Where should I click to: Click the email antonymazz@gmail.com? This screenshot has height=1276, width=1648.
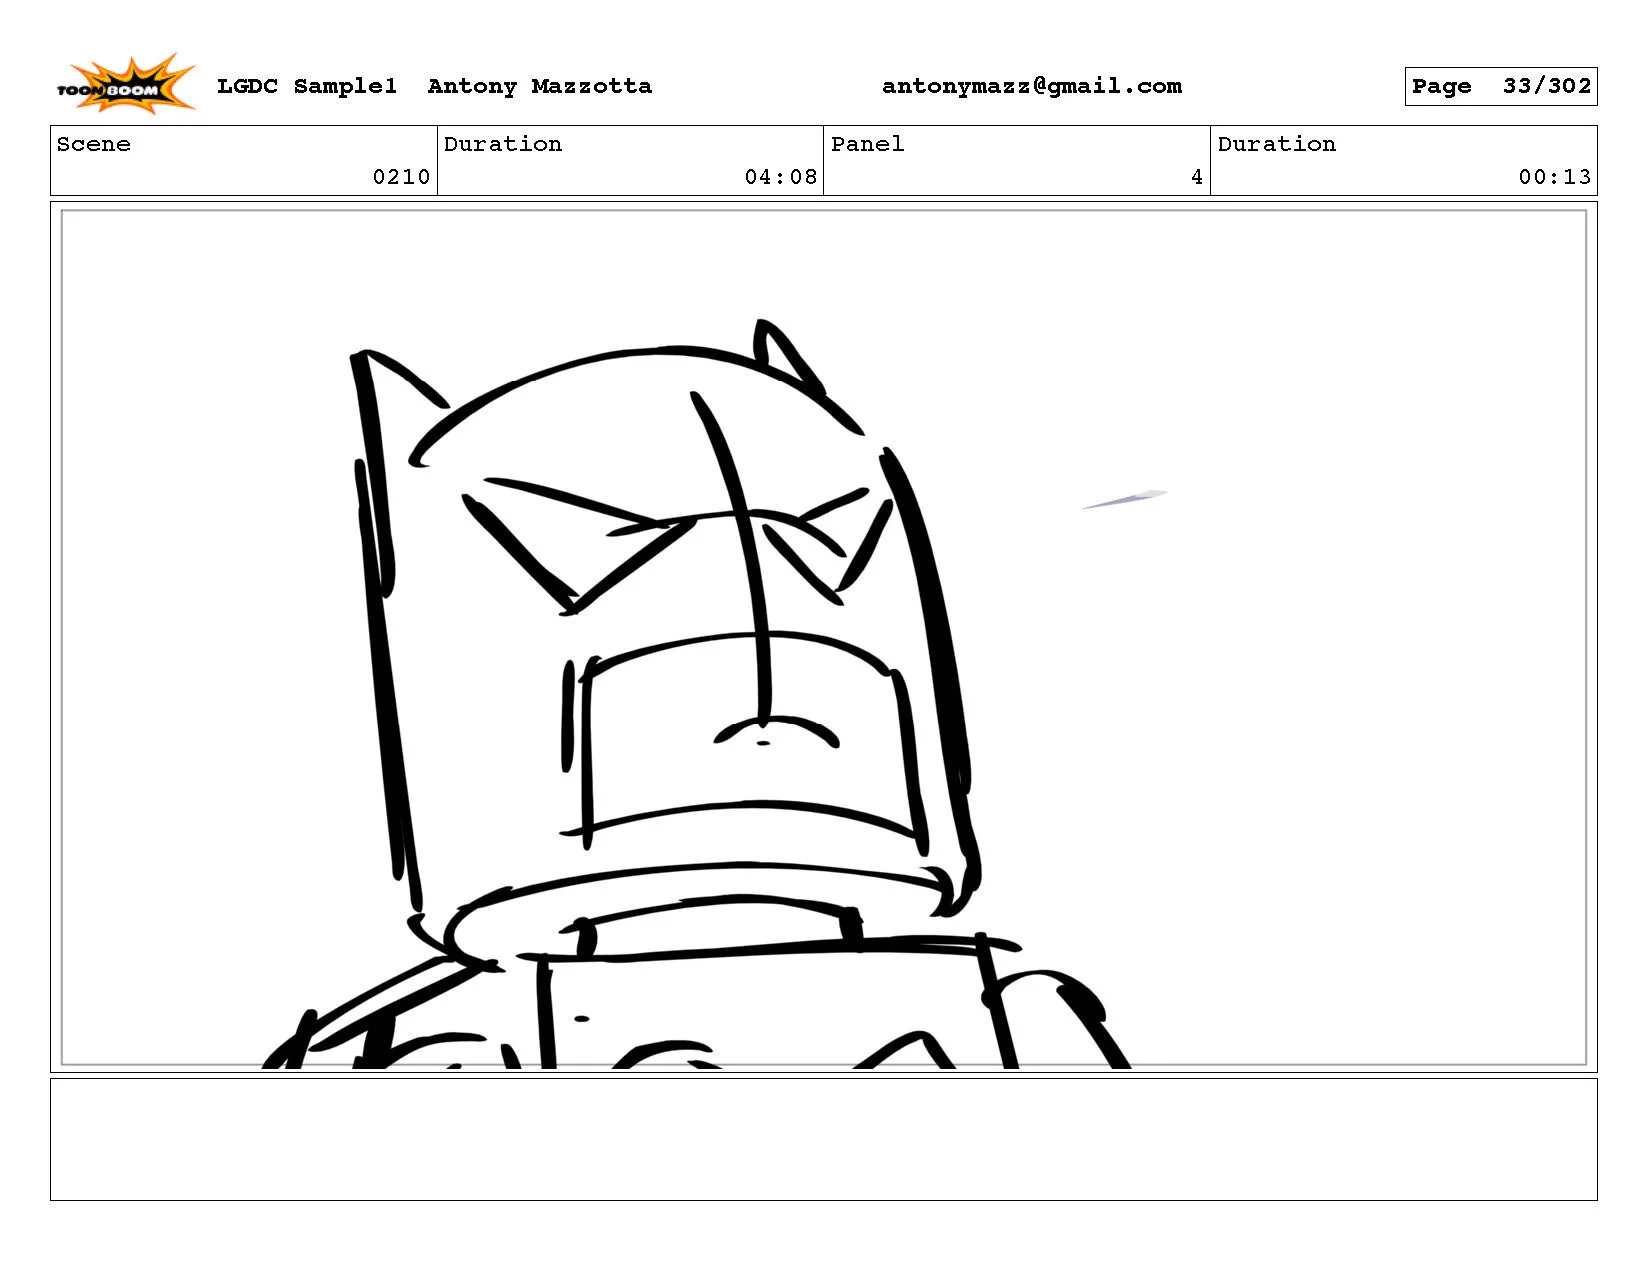1032,86
